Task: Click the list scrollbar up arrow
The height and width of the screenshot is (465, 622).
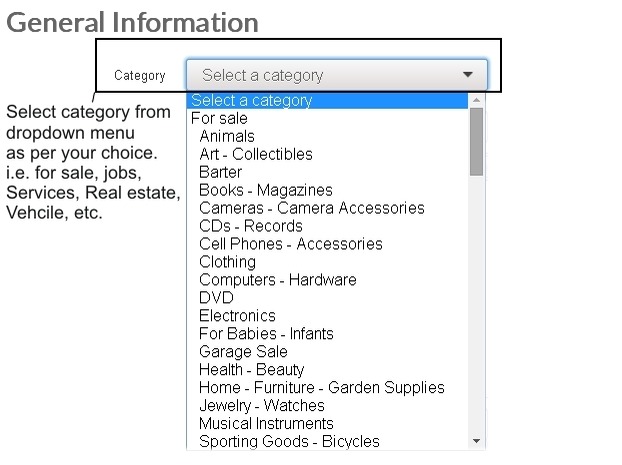Action: coord(477,100)
